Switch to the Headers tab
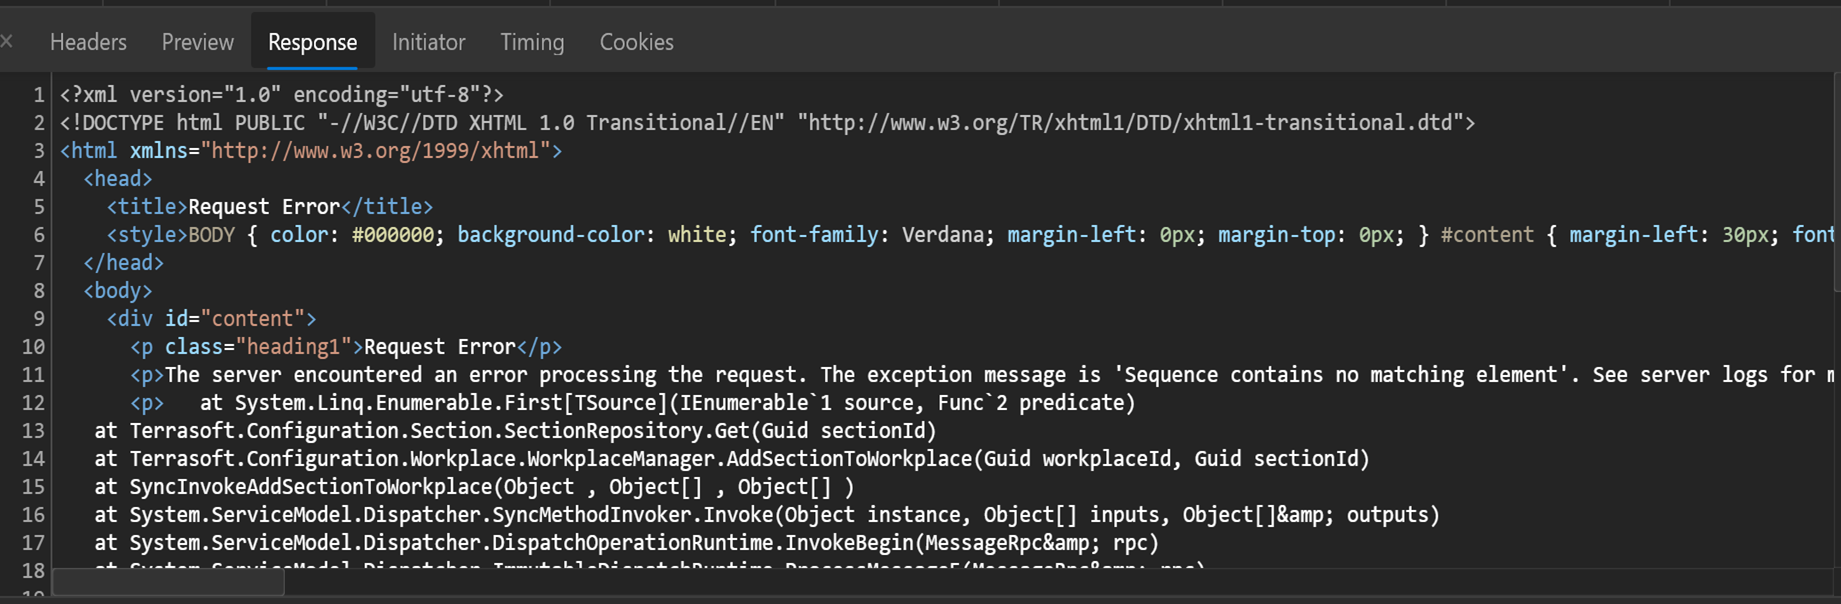 click(88, 42)
